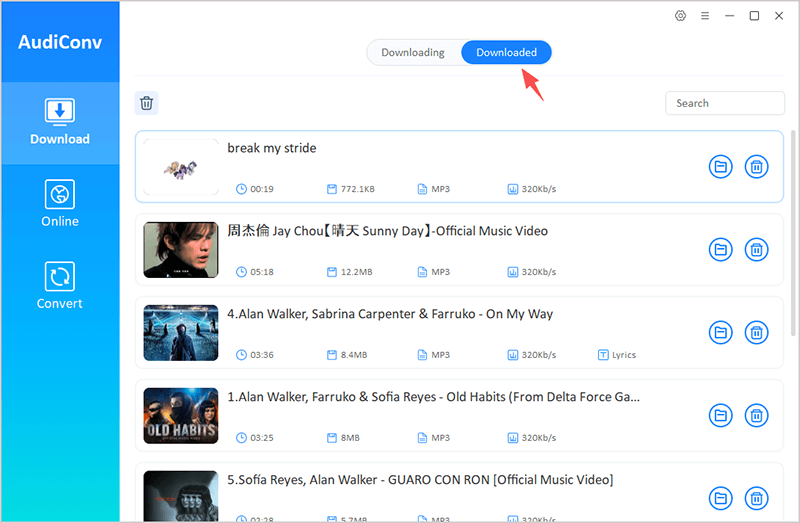Click the 8MB file size value

coord(350,438)
